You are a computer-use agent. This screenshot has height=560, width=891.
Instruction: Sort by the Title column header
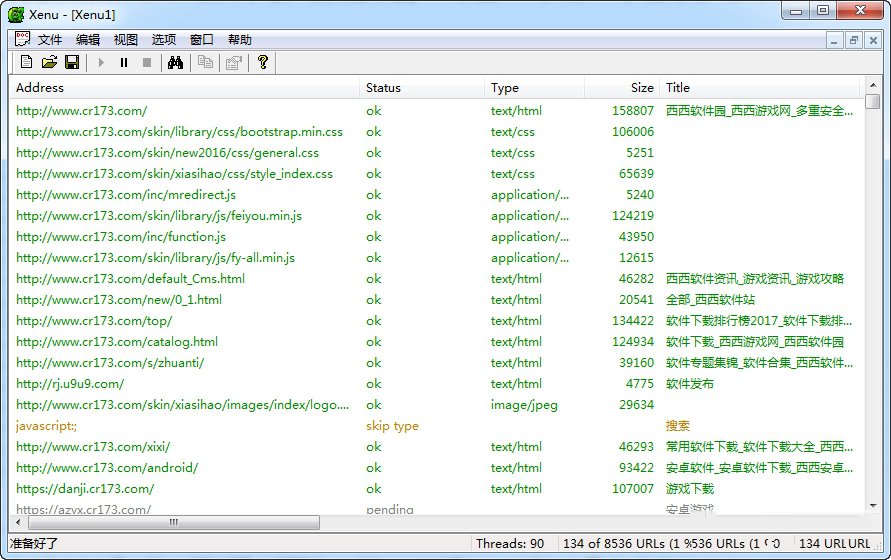tap(760, 88)
